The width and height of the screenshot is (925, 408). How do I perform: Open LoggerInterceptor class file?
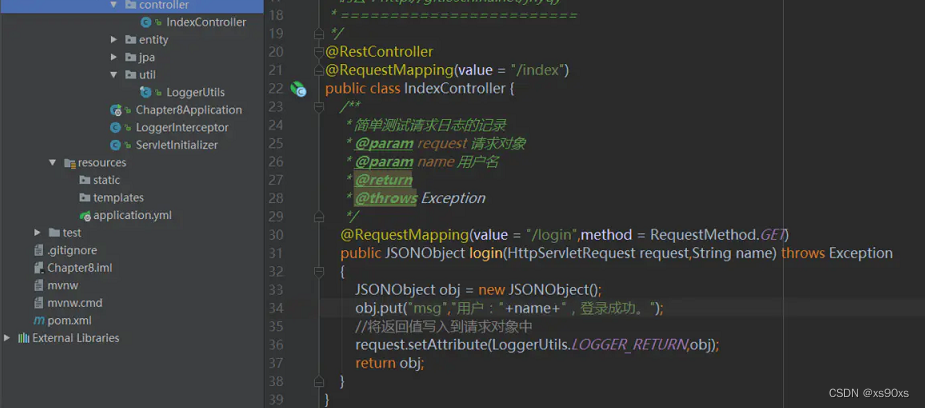182,127
